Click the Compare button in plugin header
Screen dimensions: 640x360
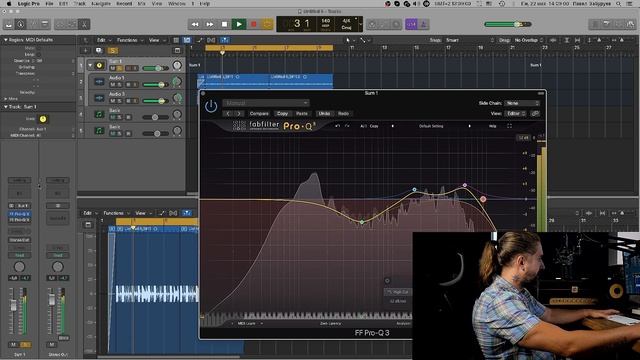[x=259, y=113]
